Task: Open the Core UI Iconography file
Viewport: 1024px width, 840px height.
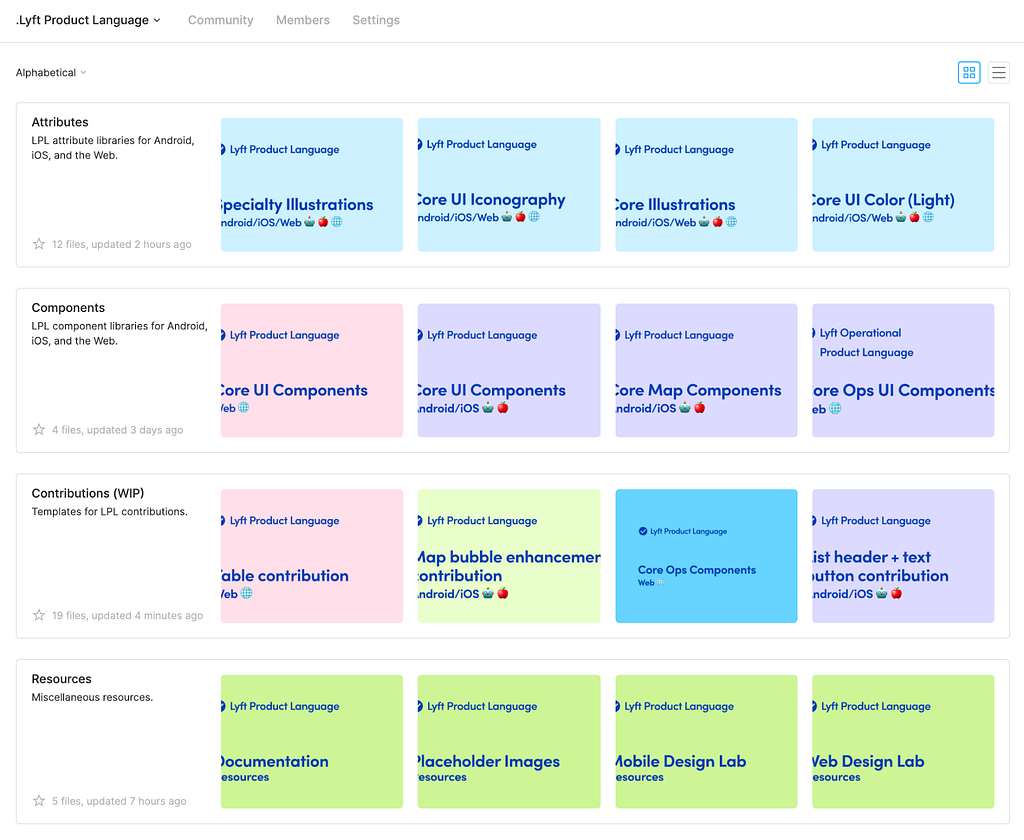Action: point(509,185)
